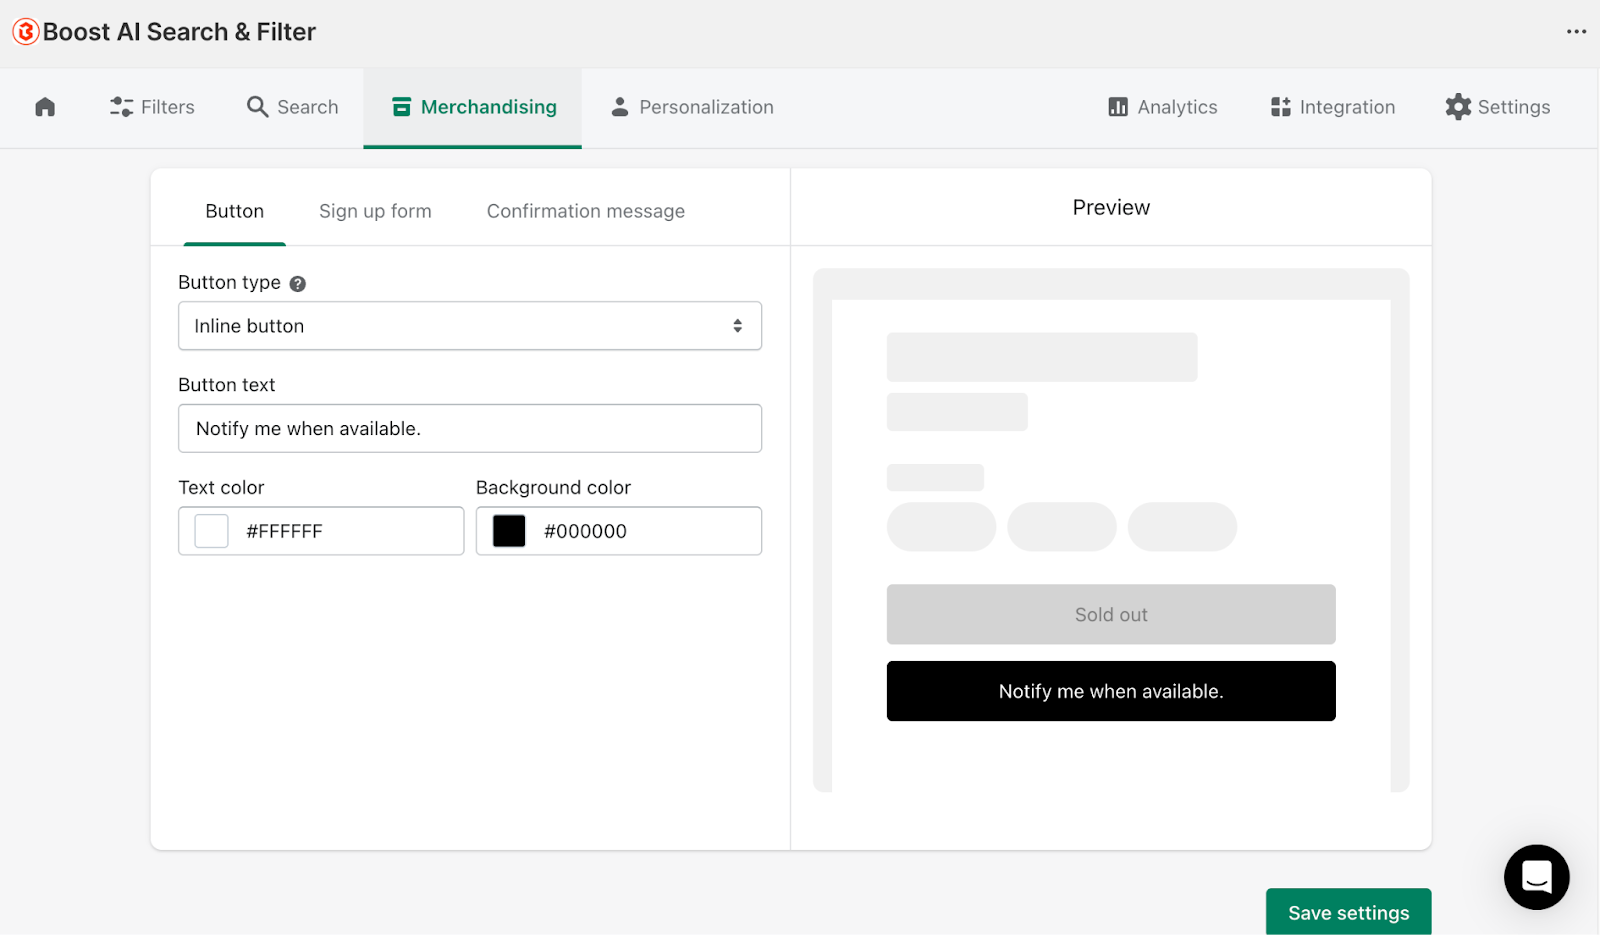This screenshot has height=935, width=1600.
Task: Select the Merchandising tab
Action: pos(473,107)
